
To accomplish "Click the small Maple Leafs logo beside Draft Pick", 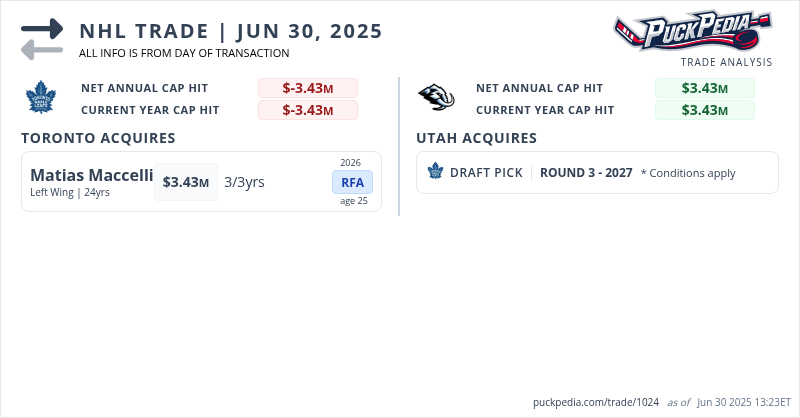I will tap(435, 172).
